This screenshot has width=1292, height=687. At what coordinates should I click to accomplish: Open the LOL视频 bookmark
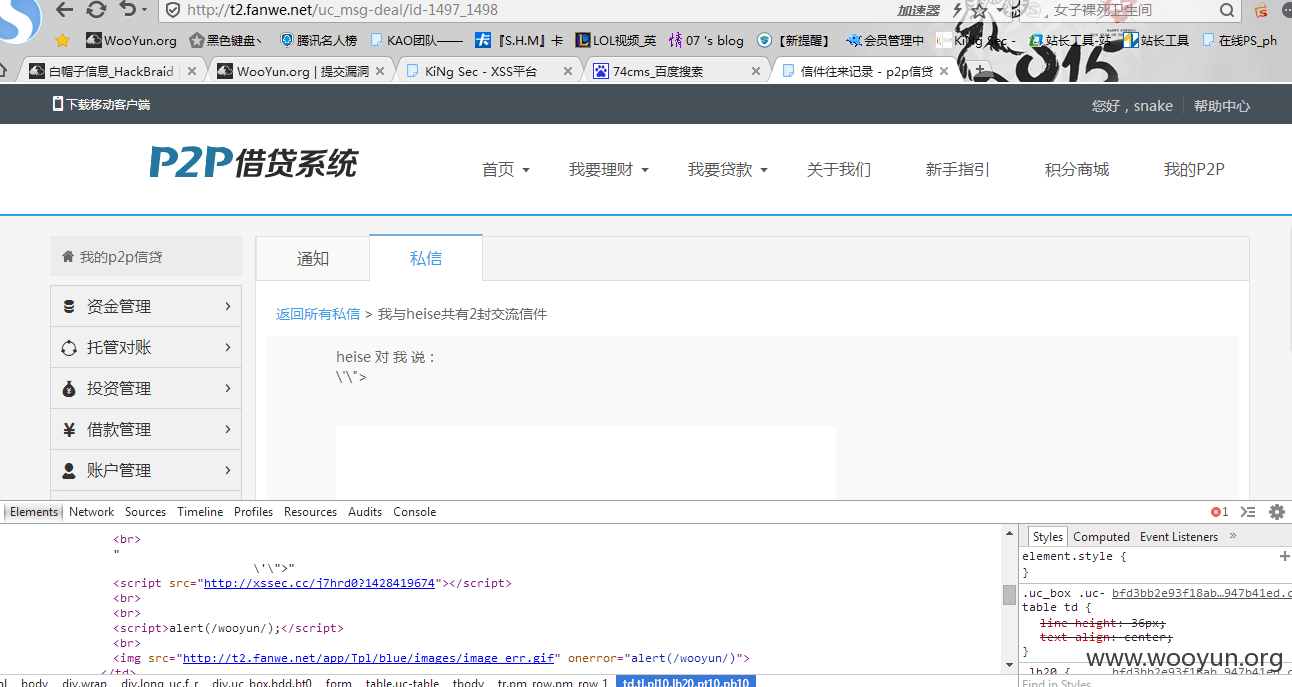(x=615, y=41)
